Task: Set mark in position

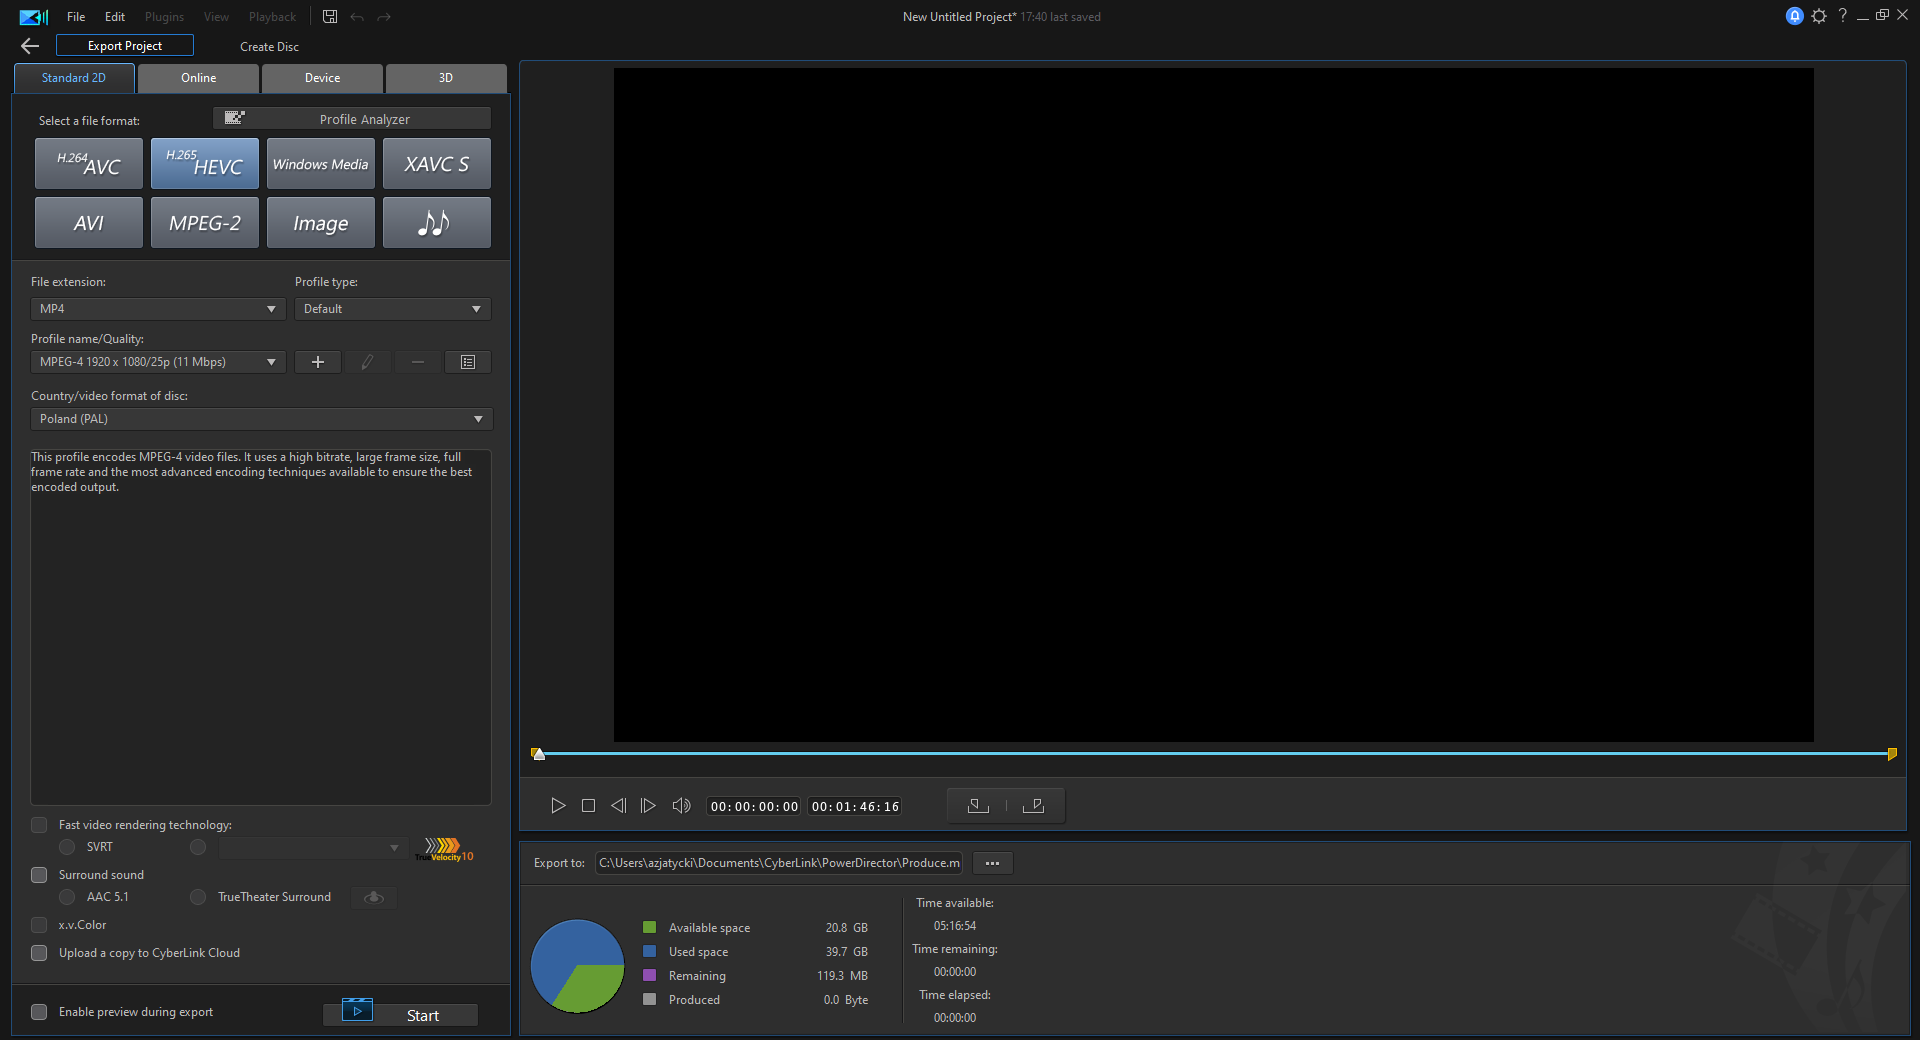Action: click(x=978, y=806)
